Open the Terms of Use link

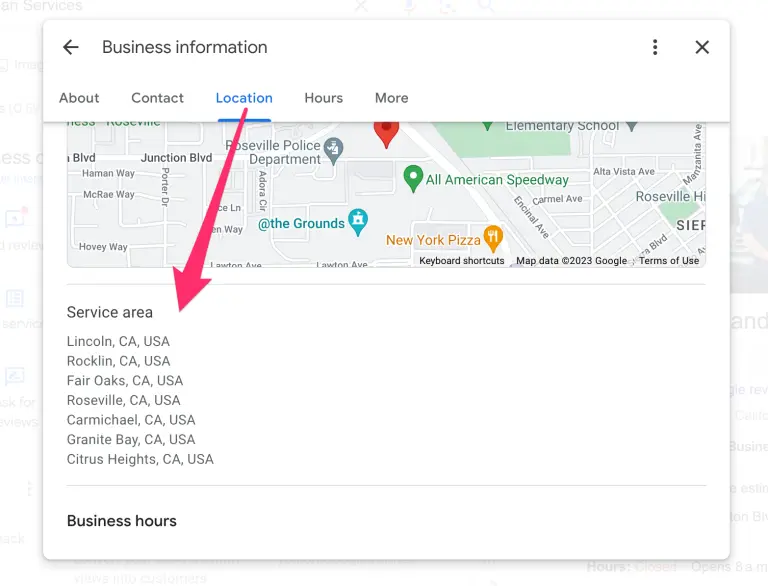(669, 261)
